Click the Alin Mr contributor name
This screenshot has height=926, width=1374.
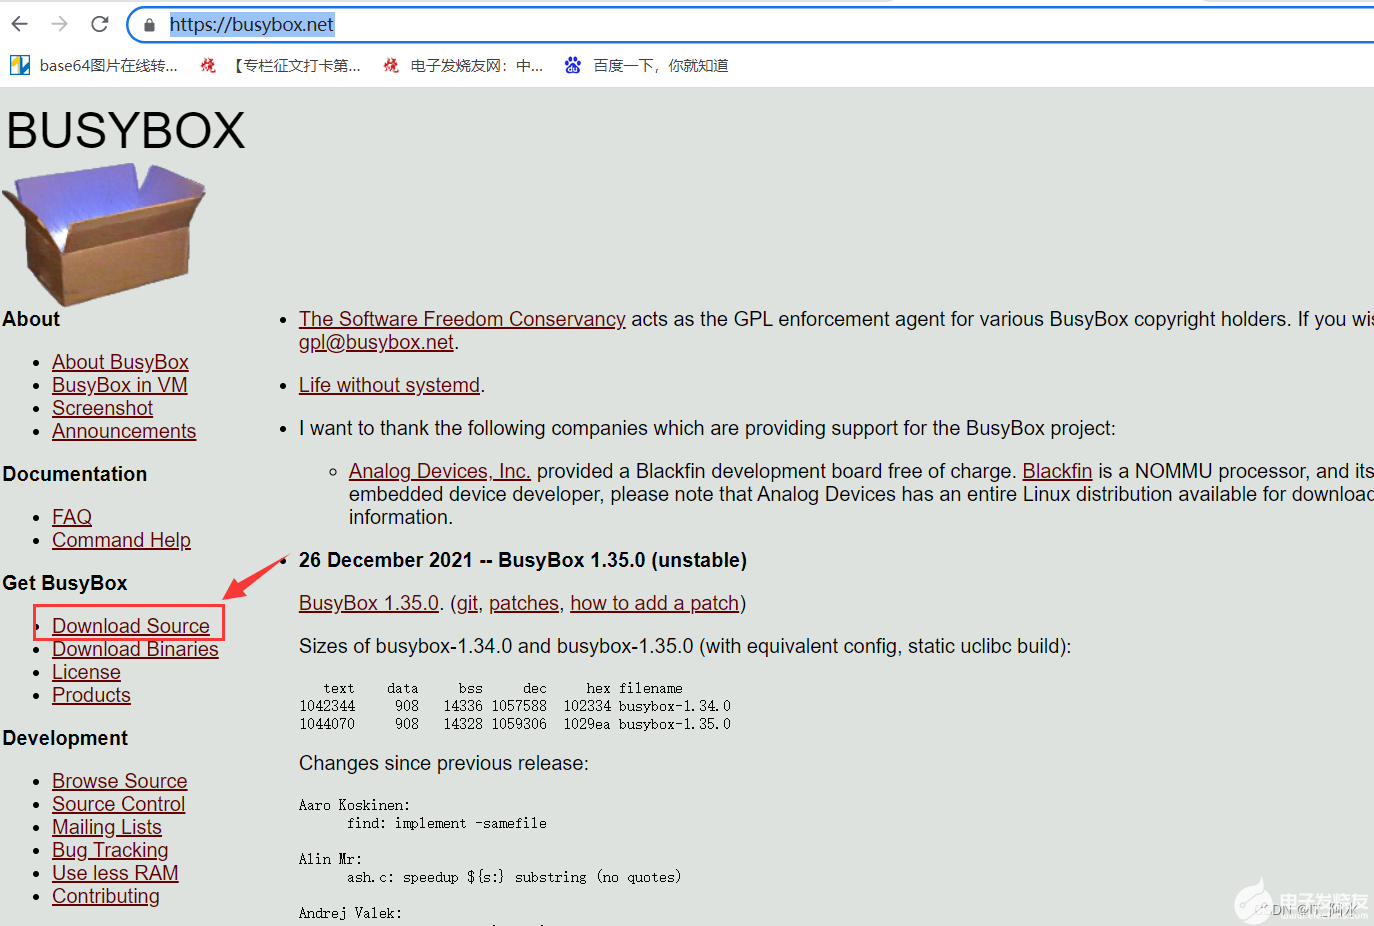330,859
